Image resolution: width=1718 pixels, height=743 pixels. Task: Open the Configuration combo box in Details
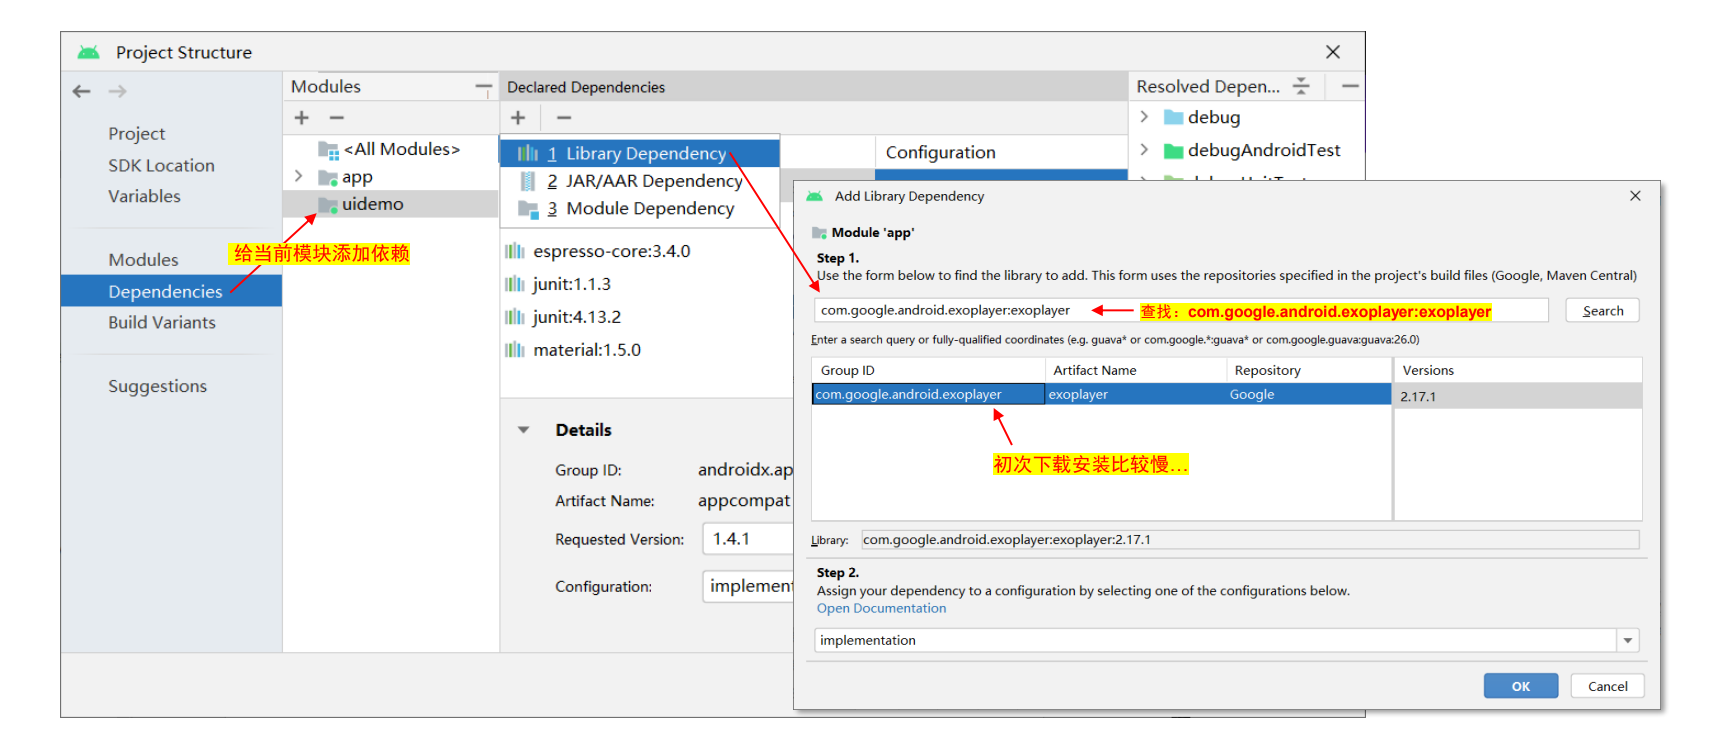pyautogui.click(x=748, y=587)
